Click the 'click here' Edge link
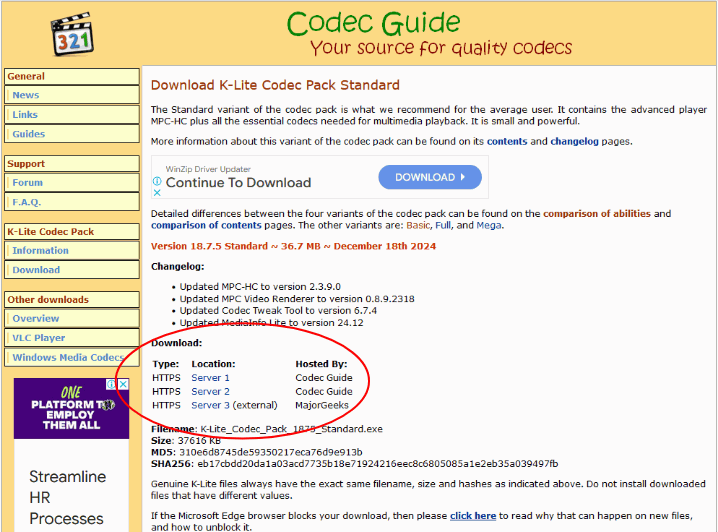 473,516
